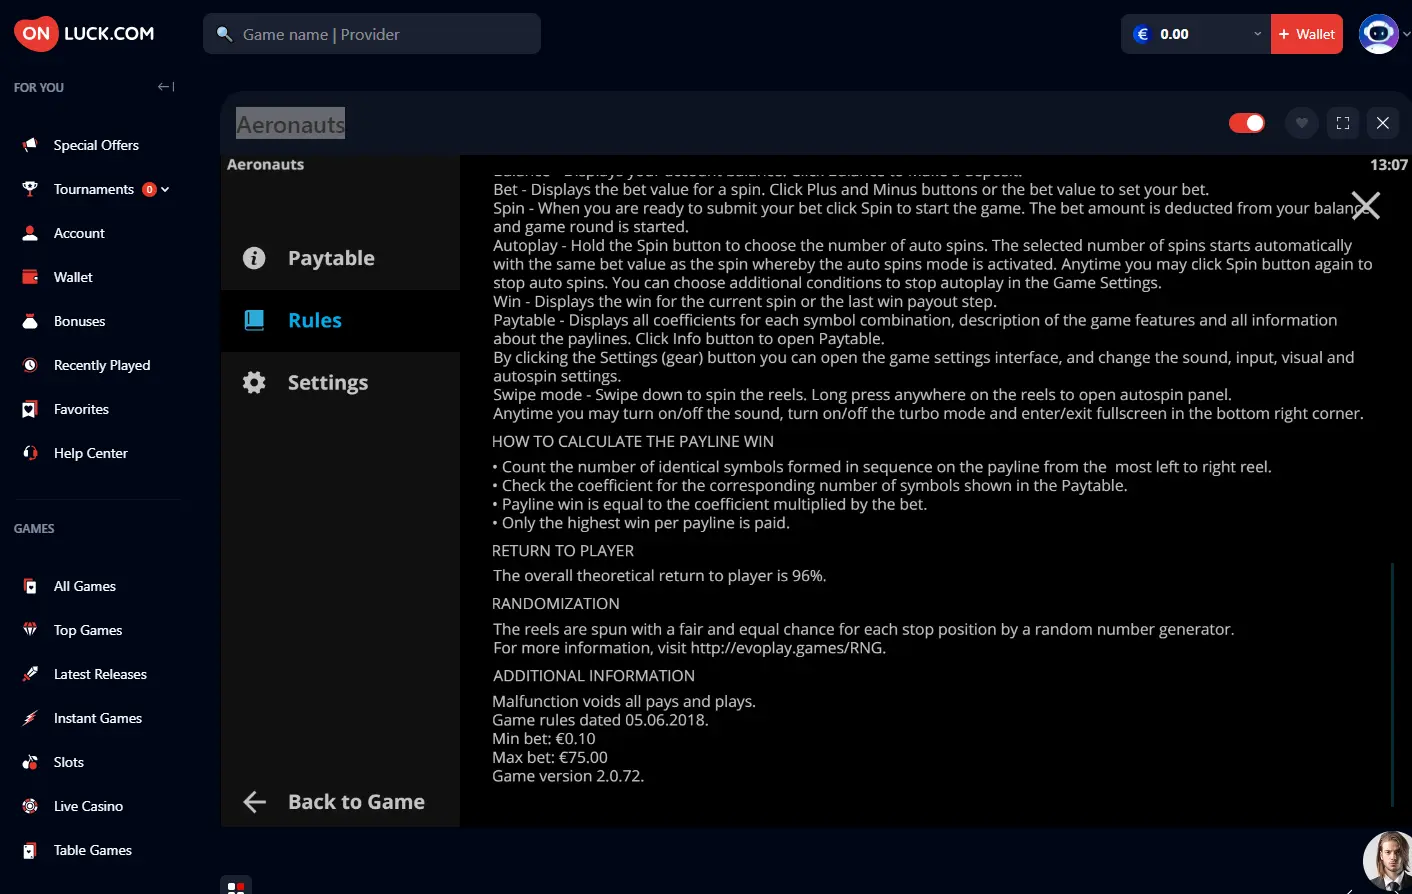Click the search magnifier icon
1412x894 pixels.
click(225, 34)
